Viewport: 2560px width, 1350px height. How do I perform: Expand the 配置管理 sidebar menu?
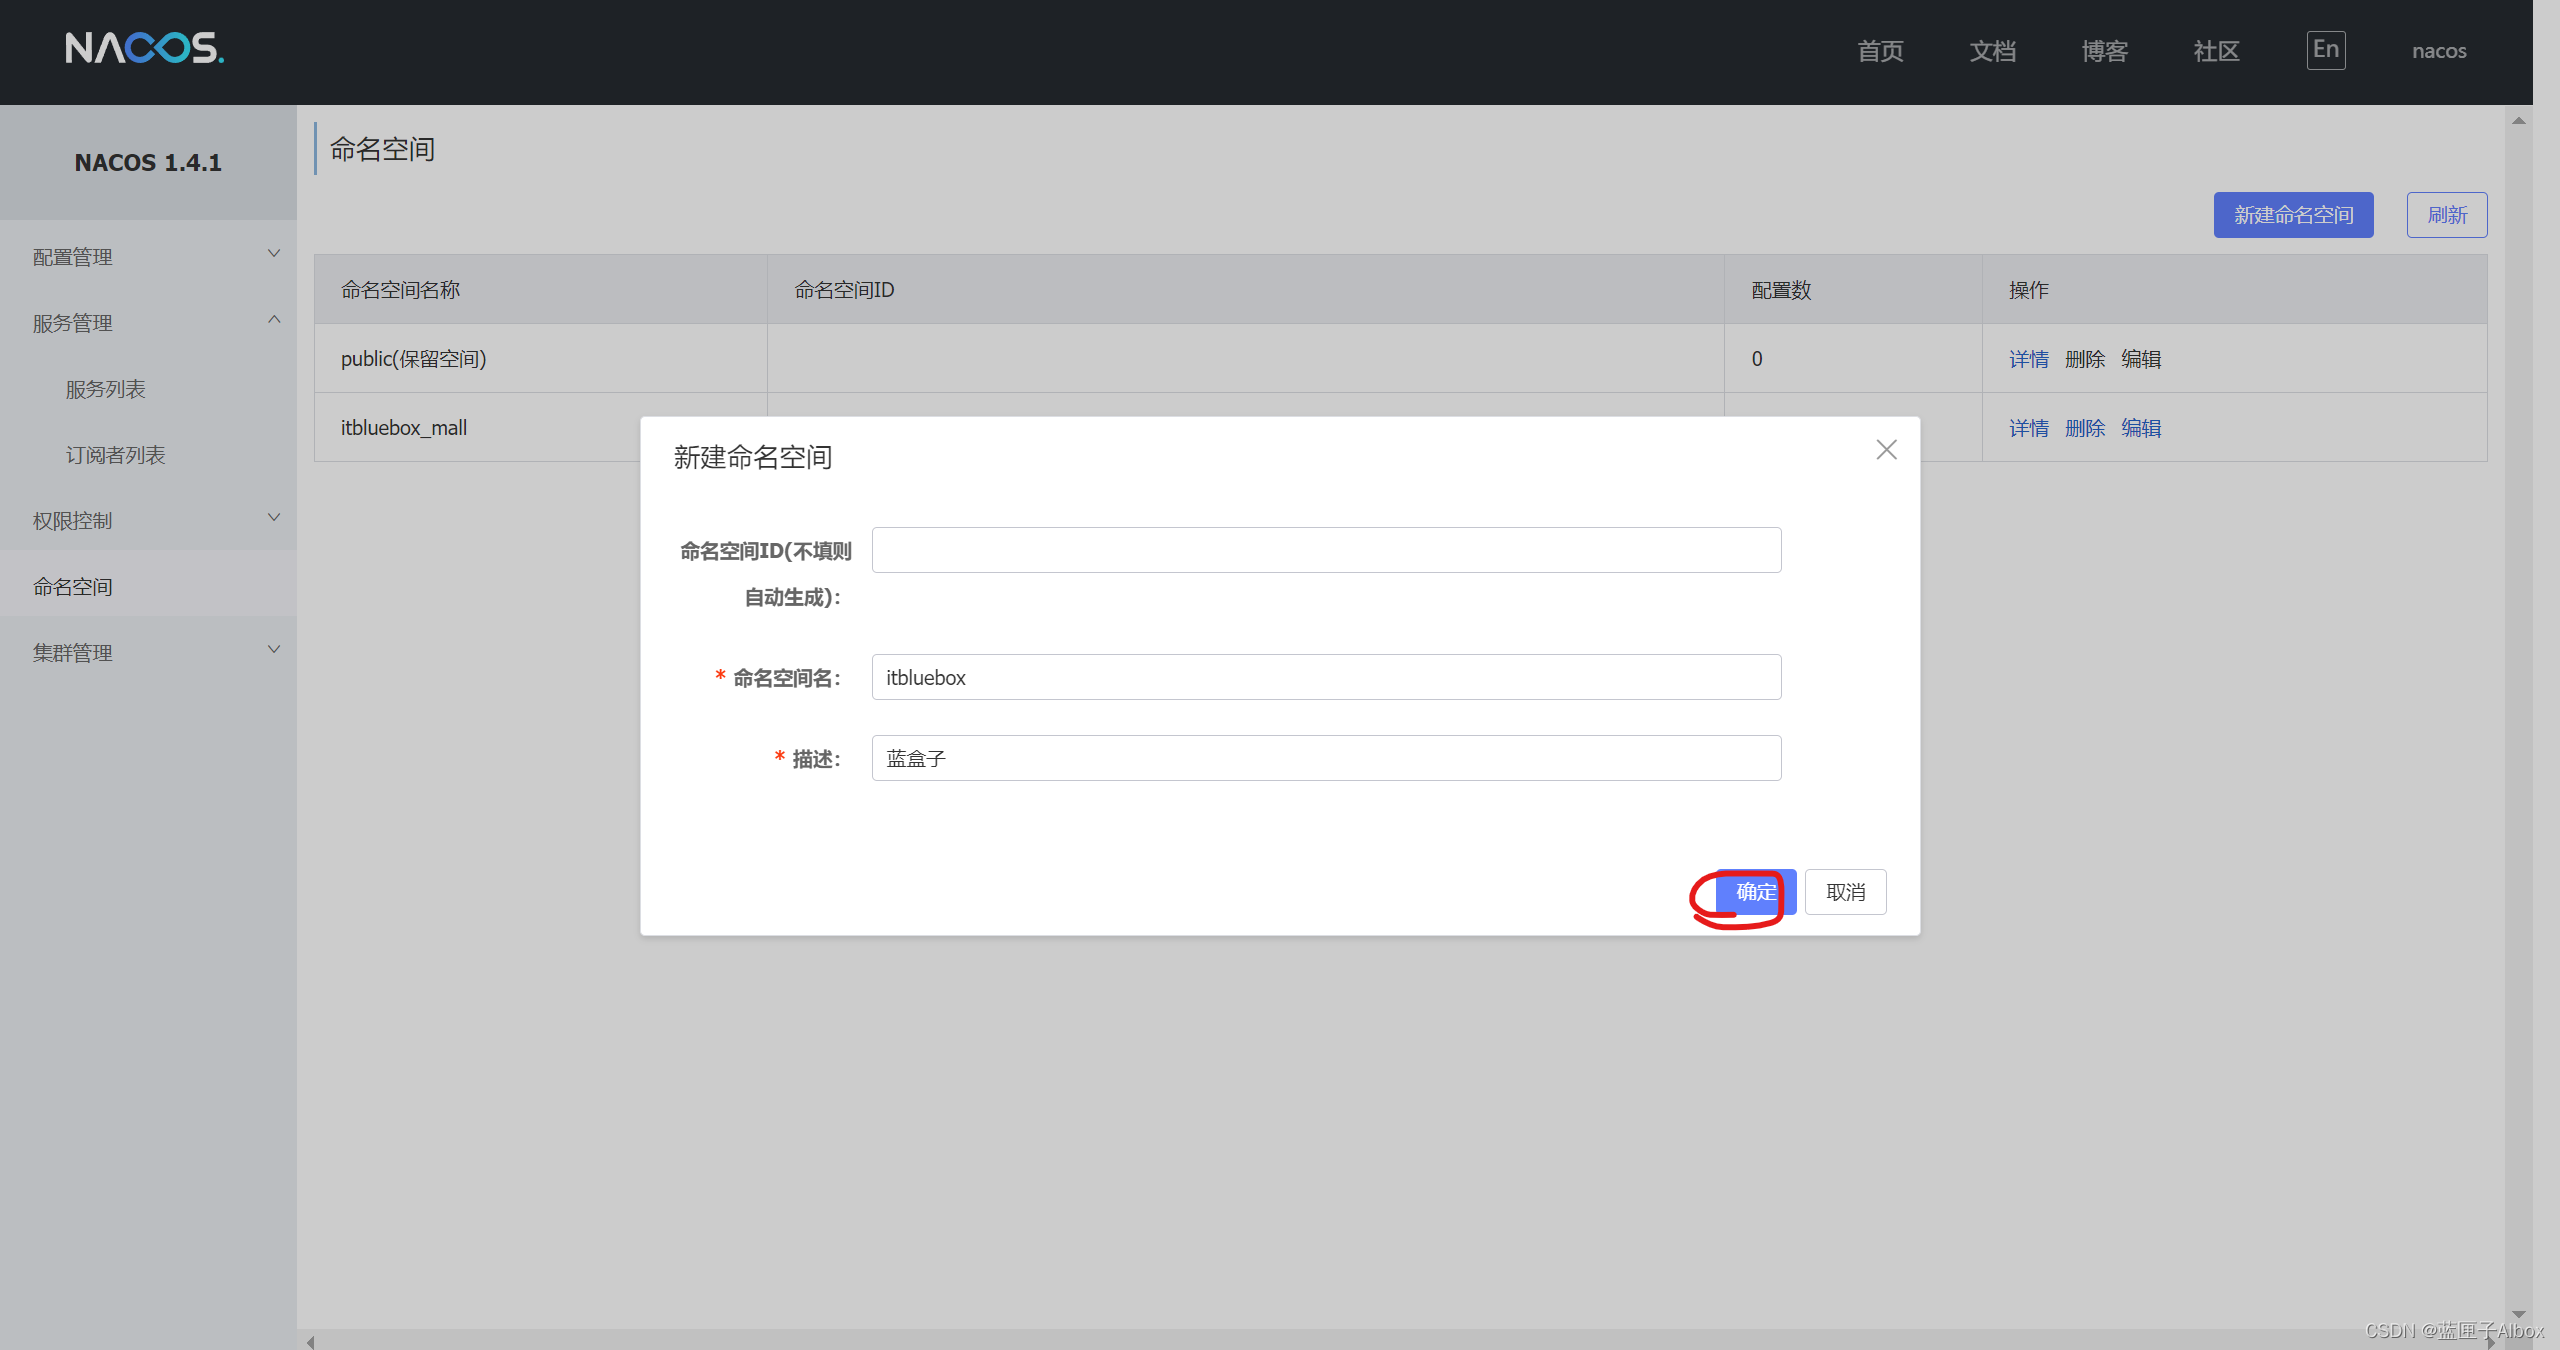pyautogui.click(x=148, y=257)
